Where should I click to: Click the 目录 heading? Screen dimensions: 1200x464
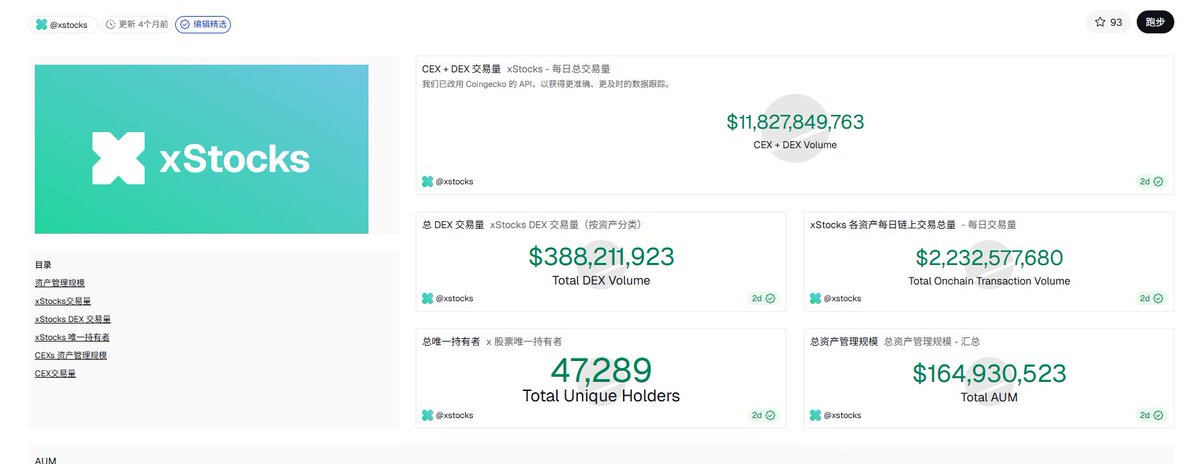(x=43, y=265)
